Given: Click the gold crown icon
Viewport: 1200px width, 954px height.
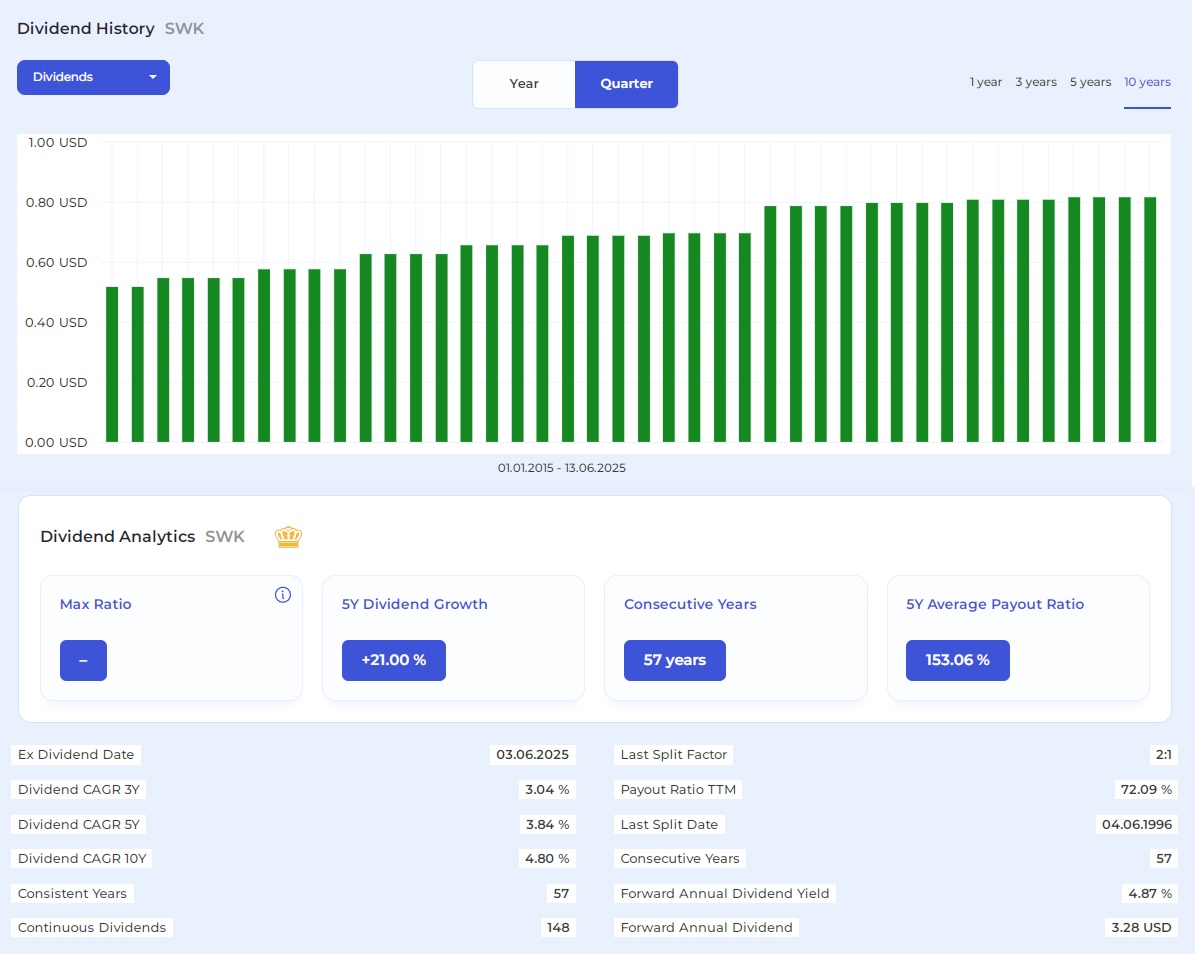Looking at the screenshot, I should point(289,537).
